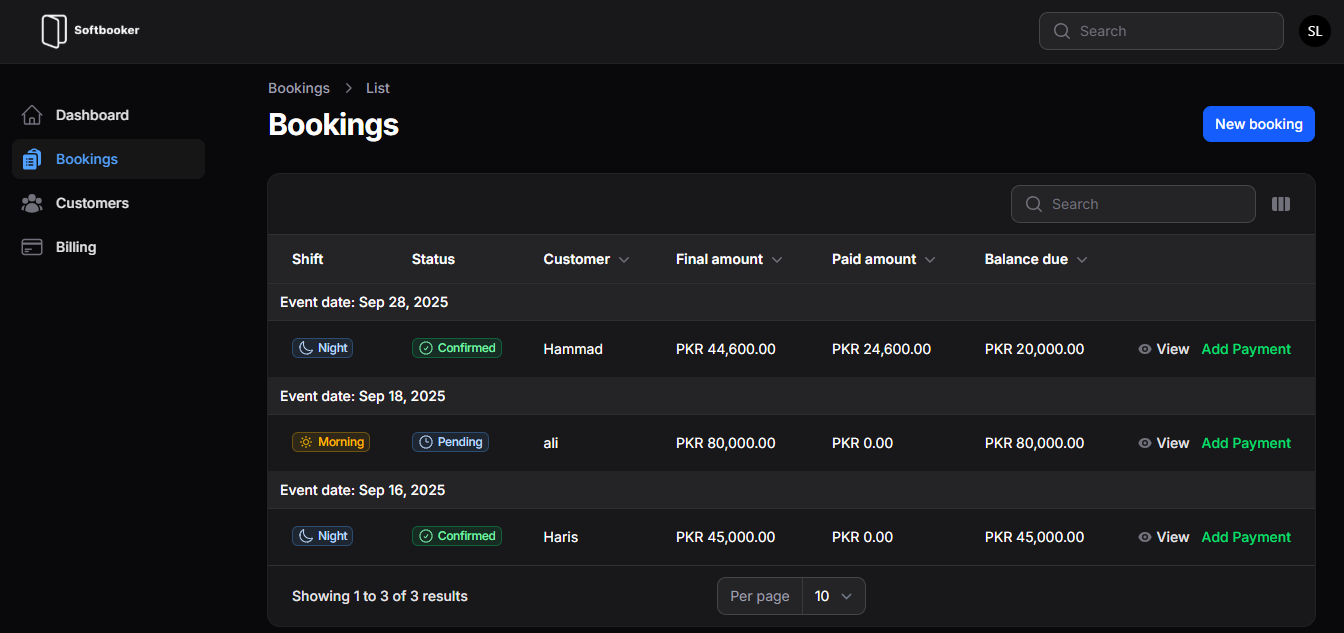Image resolution: width=1344 pixels, height=633 pixels.
Task: Toggle sorting on the Status column
Action: (x=433, y=259)
